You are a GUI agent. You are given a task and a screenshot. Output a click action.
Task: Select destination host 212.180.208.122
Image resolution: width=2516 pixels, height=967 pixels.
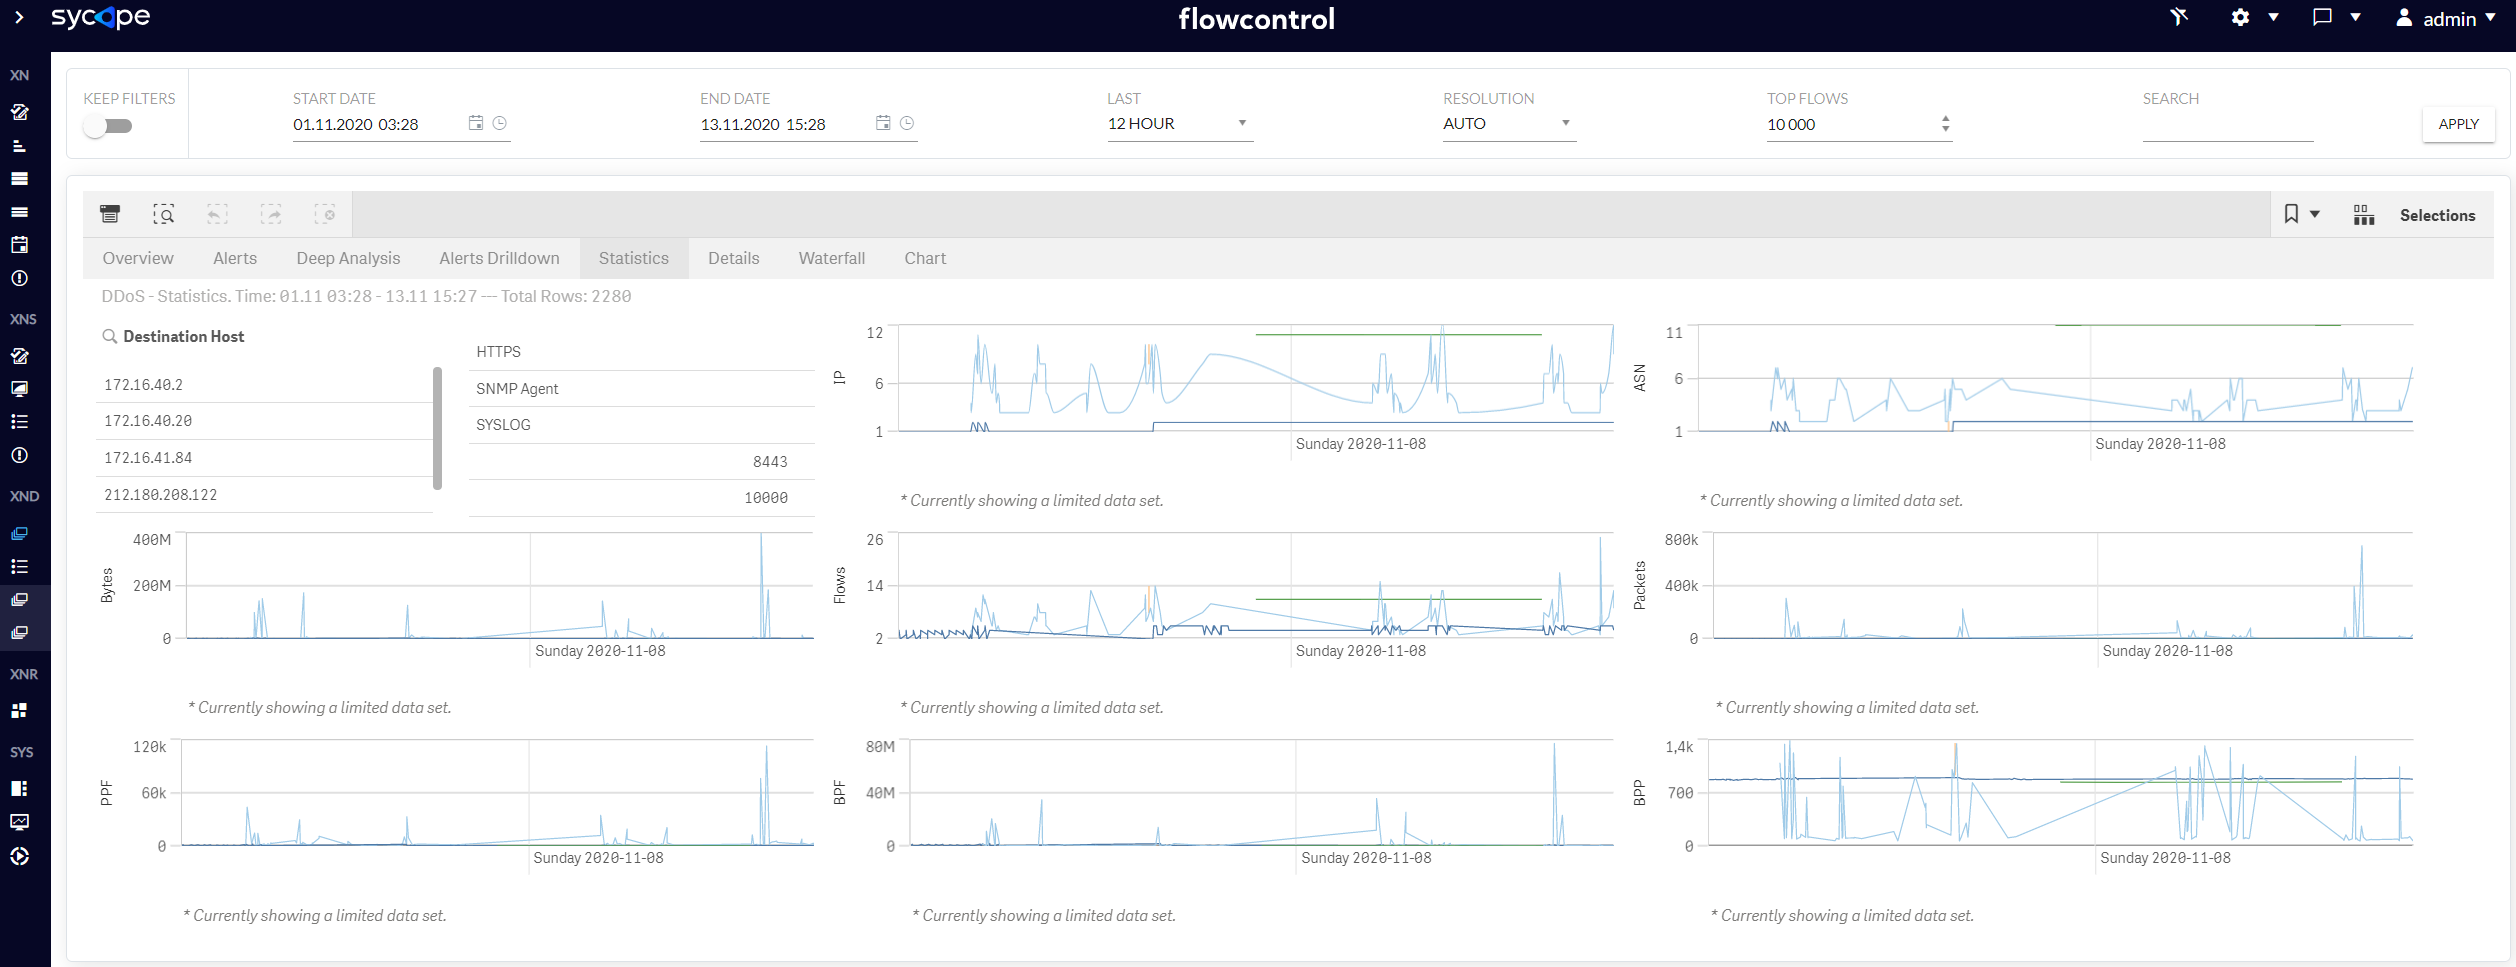pyautogui.click(x=264, y=495)
